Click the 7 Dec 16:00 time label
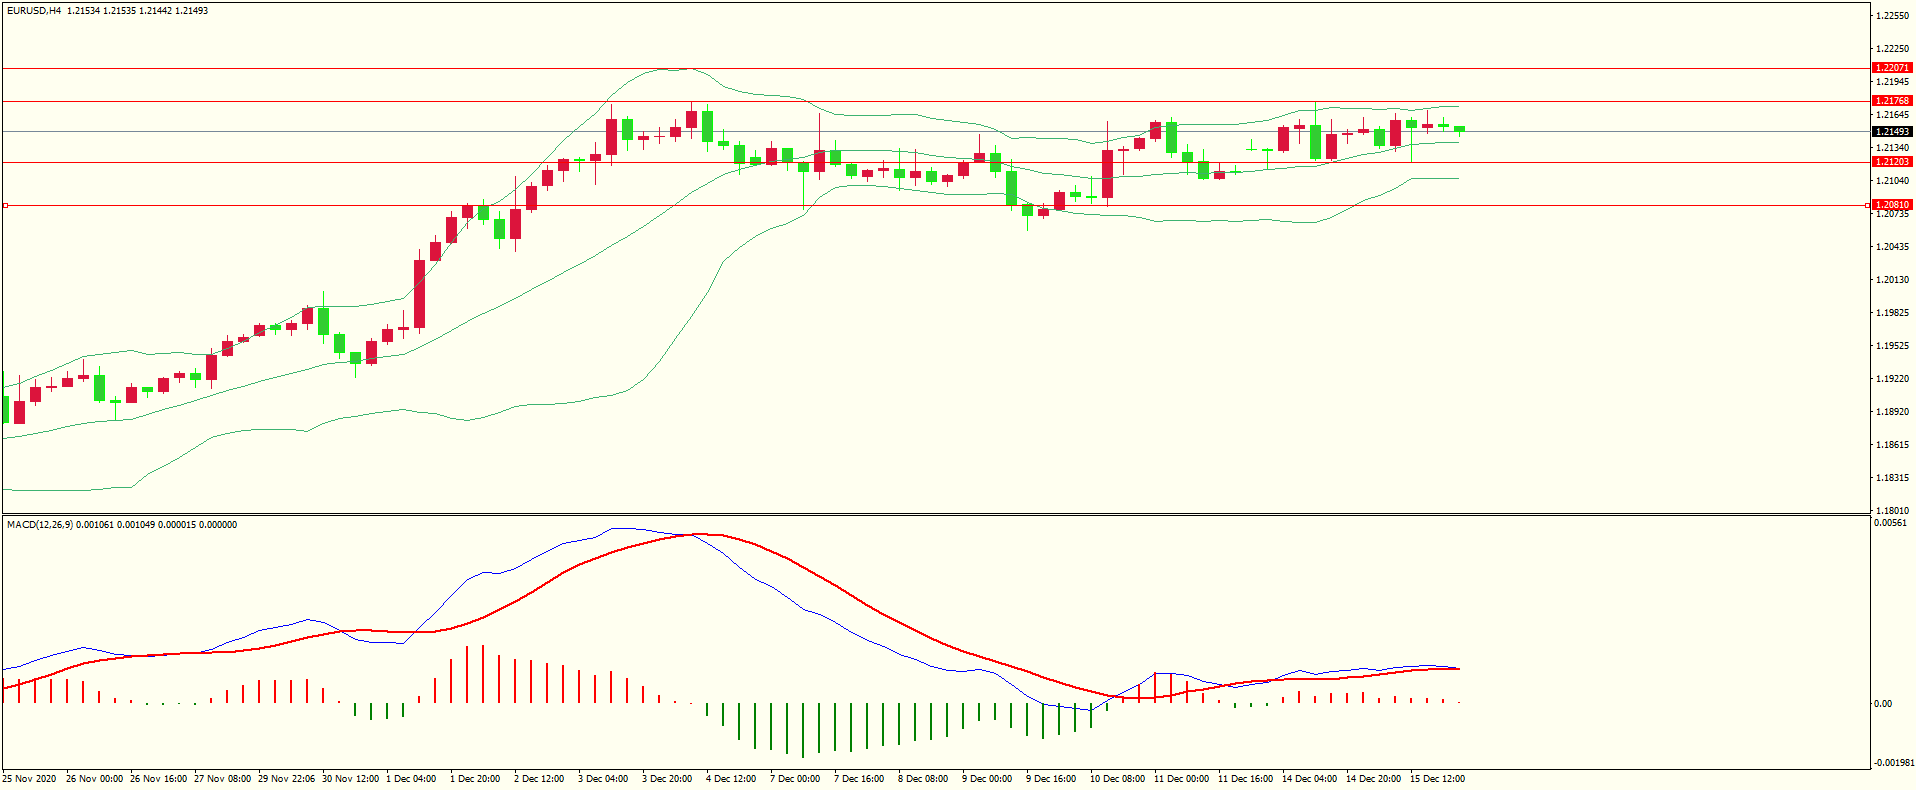This screenshot has width=1916, height=790. coord(859,779)
